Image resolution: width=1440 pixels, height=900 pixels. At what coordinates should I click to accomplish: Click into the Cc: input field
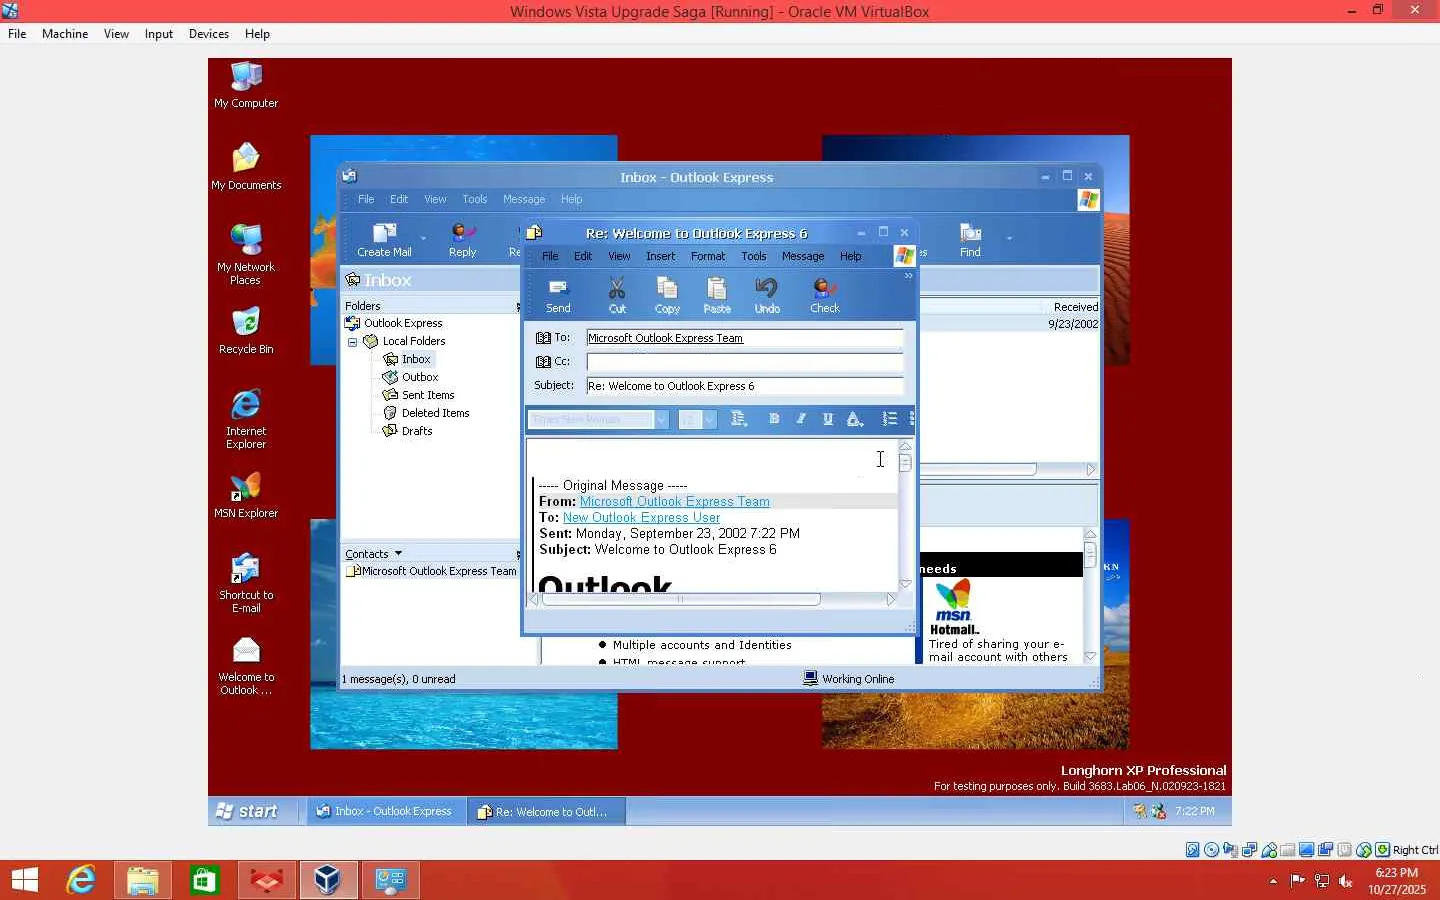click(744, 362)
